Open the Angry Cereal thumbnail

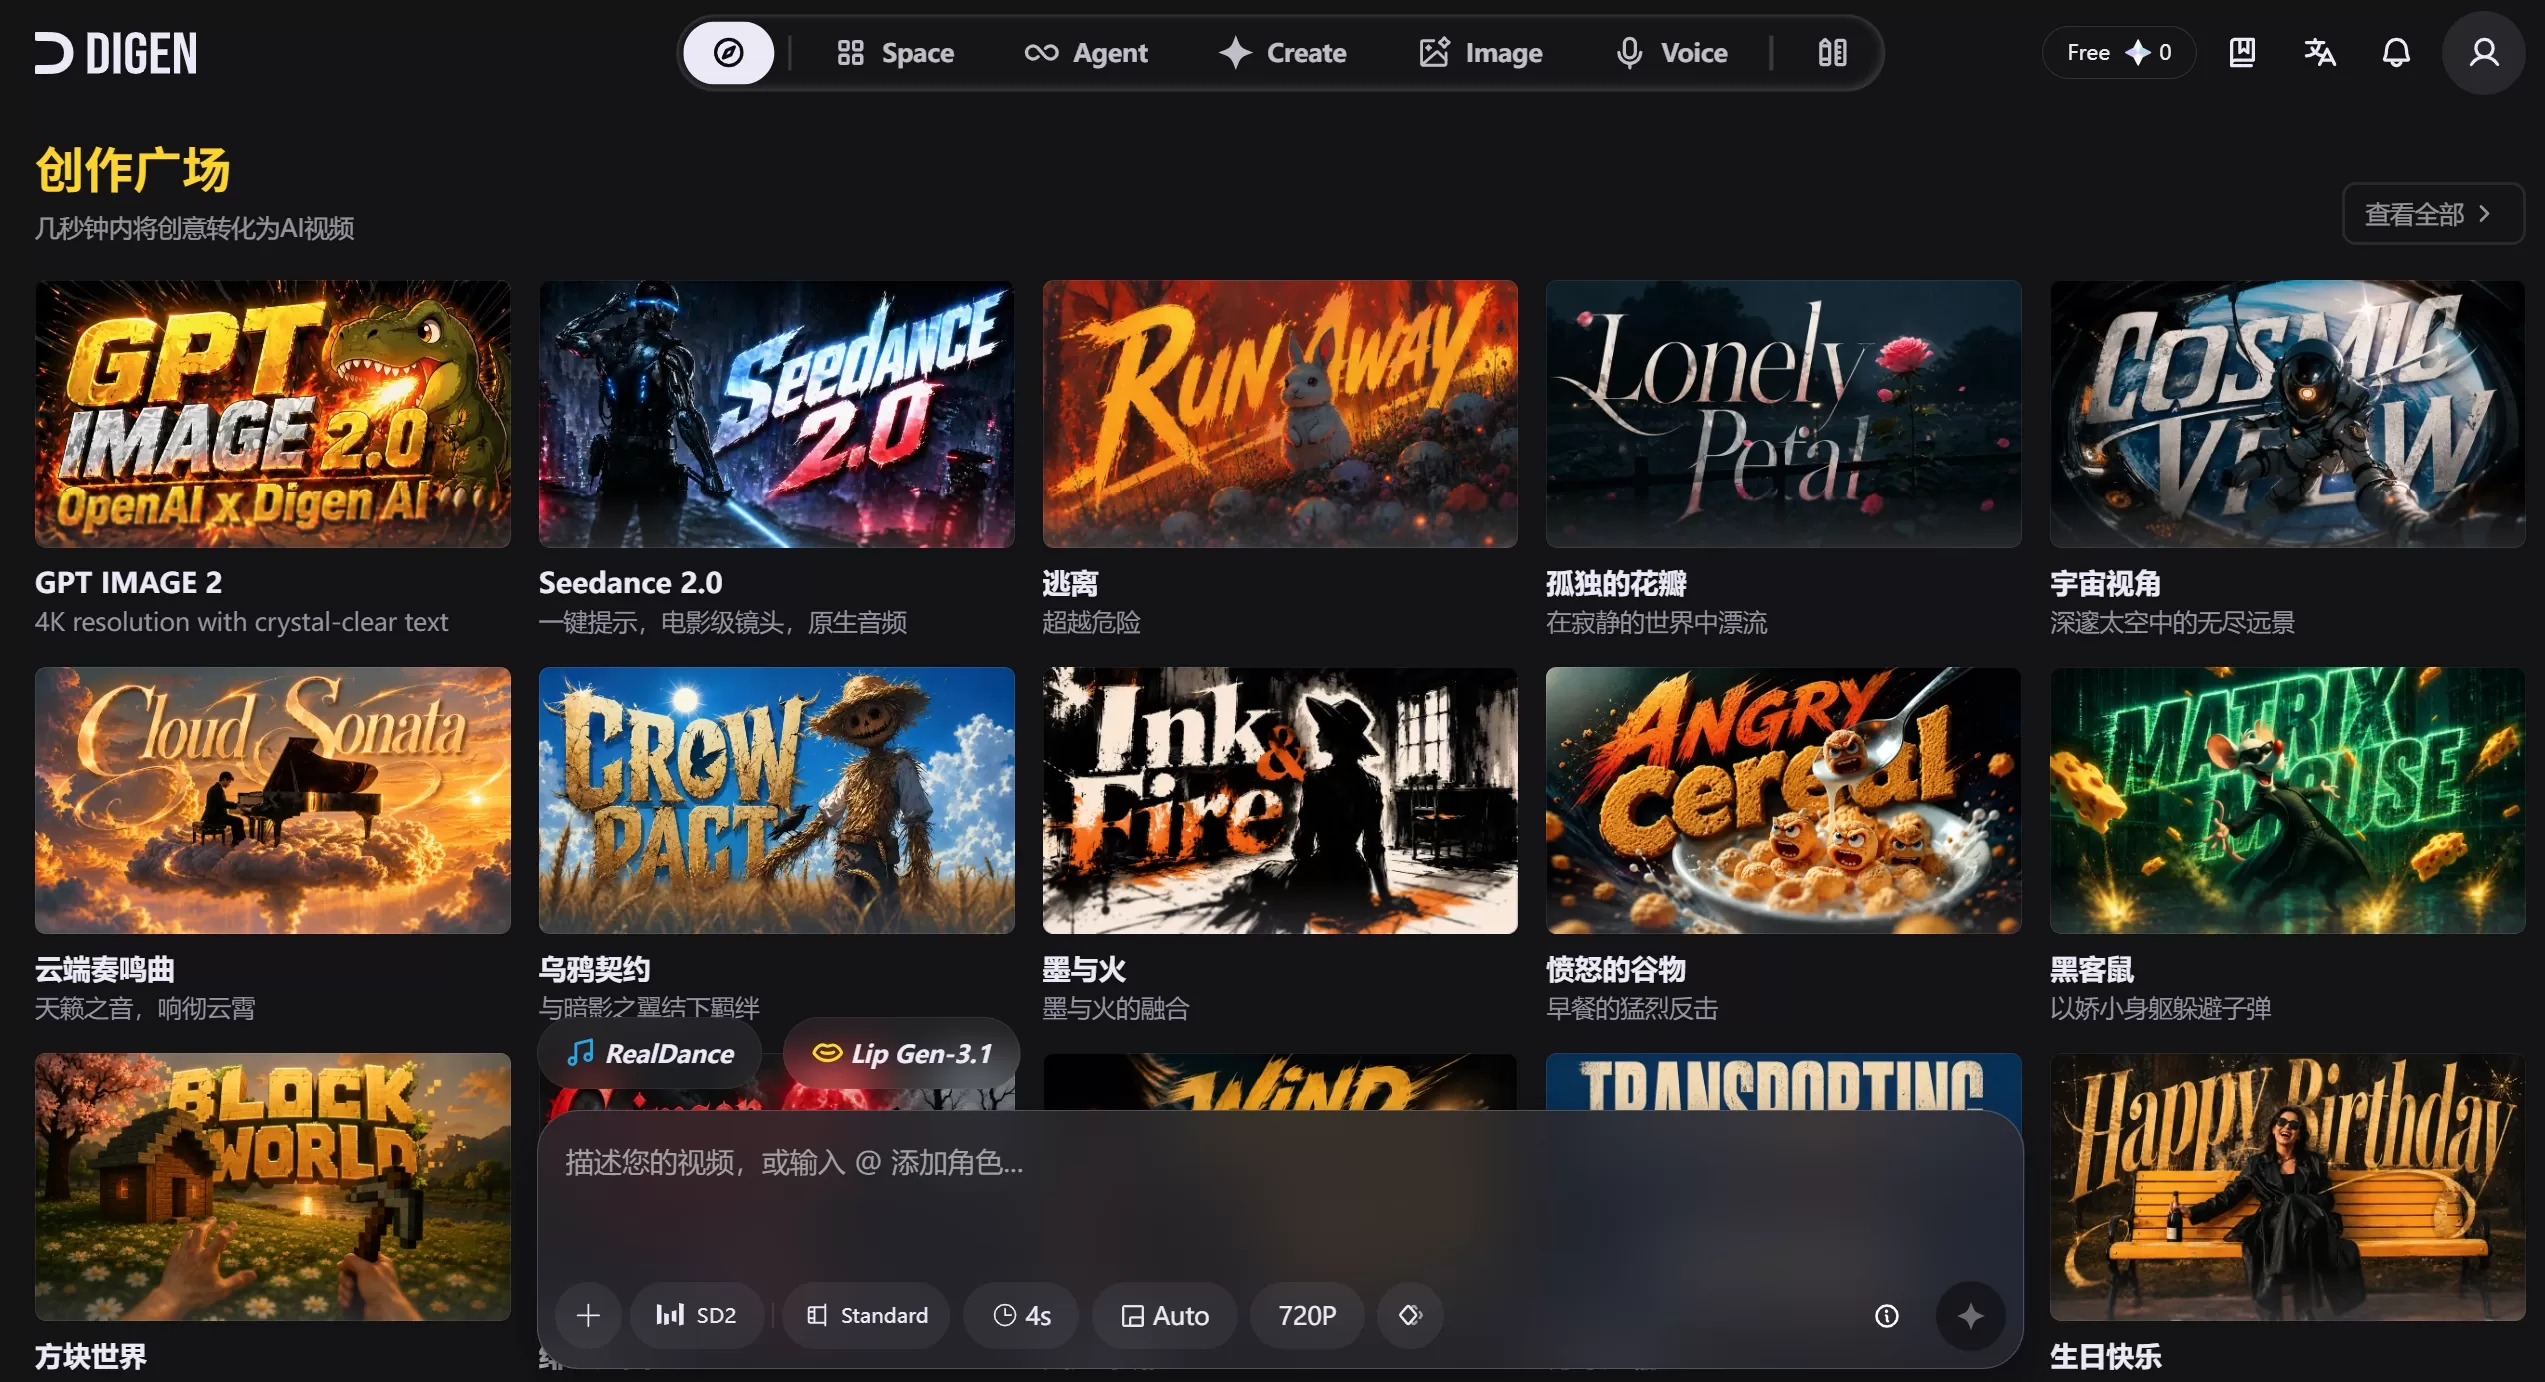click(x=1783, y=800)
